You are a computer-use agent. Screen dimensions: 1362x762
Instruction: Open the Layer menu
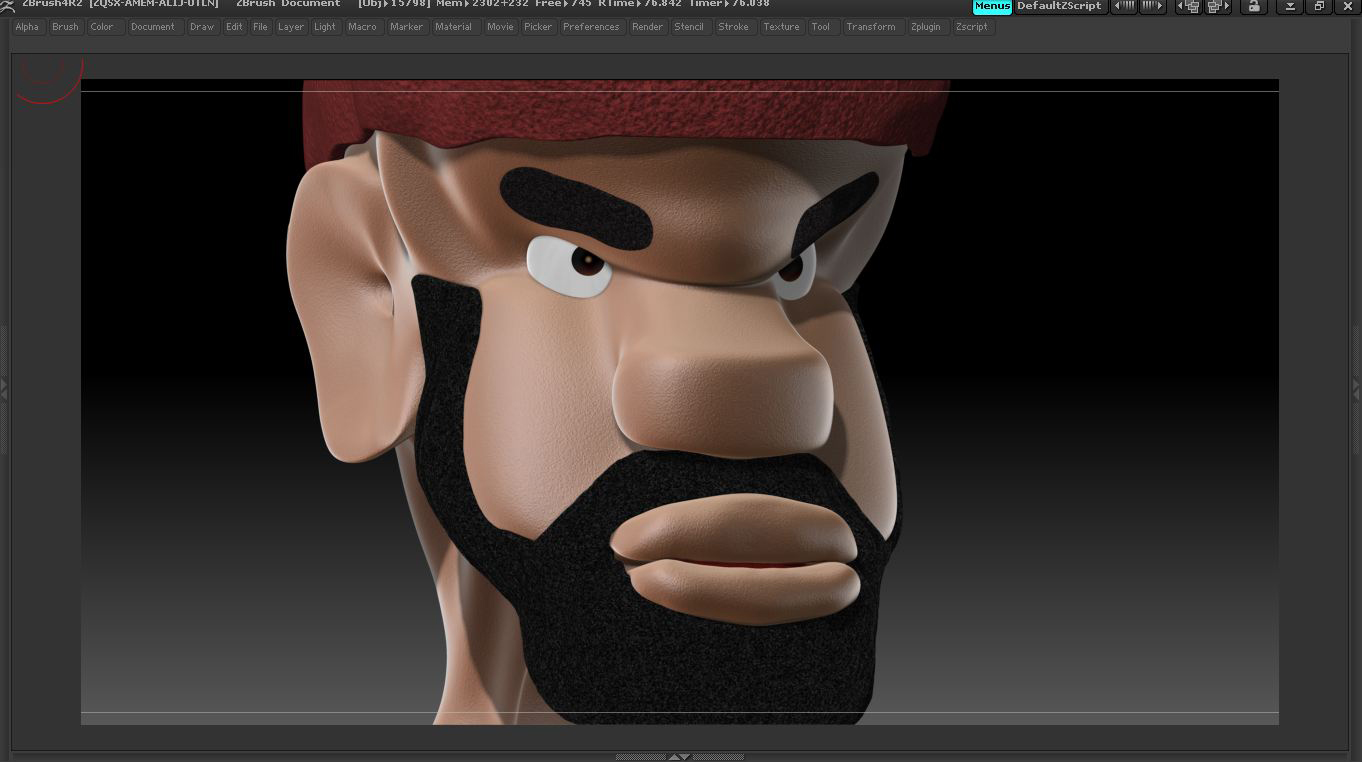(x=291, y=27)
